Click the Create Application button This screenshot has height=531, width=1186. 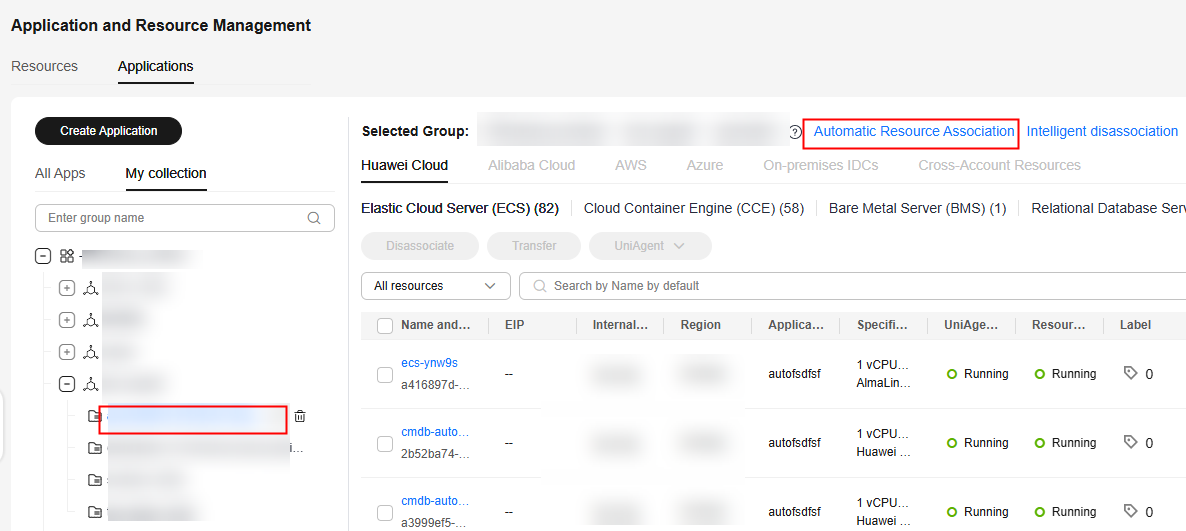(x=109, y=131)
